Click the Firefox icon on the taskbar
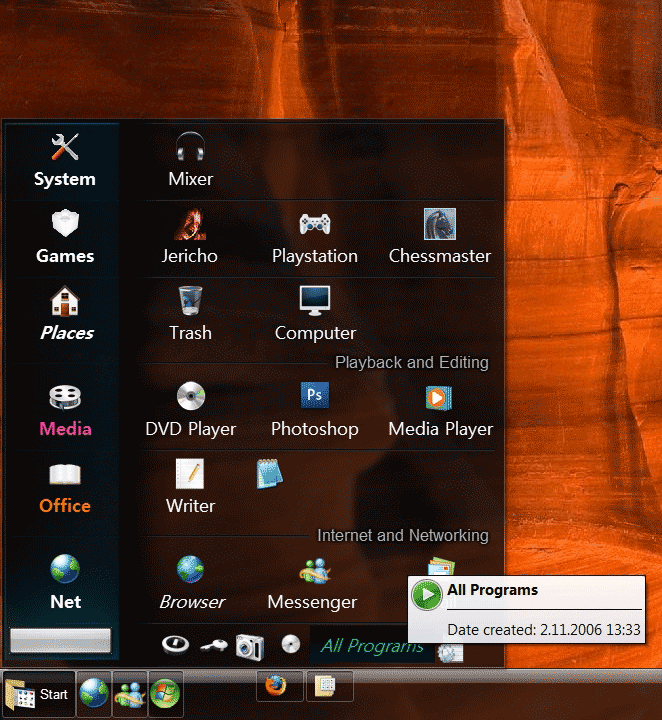This screenshot has width=662, height=720. (277, 686)
